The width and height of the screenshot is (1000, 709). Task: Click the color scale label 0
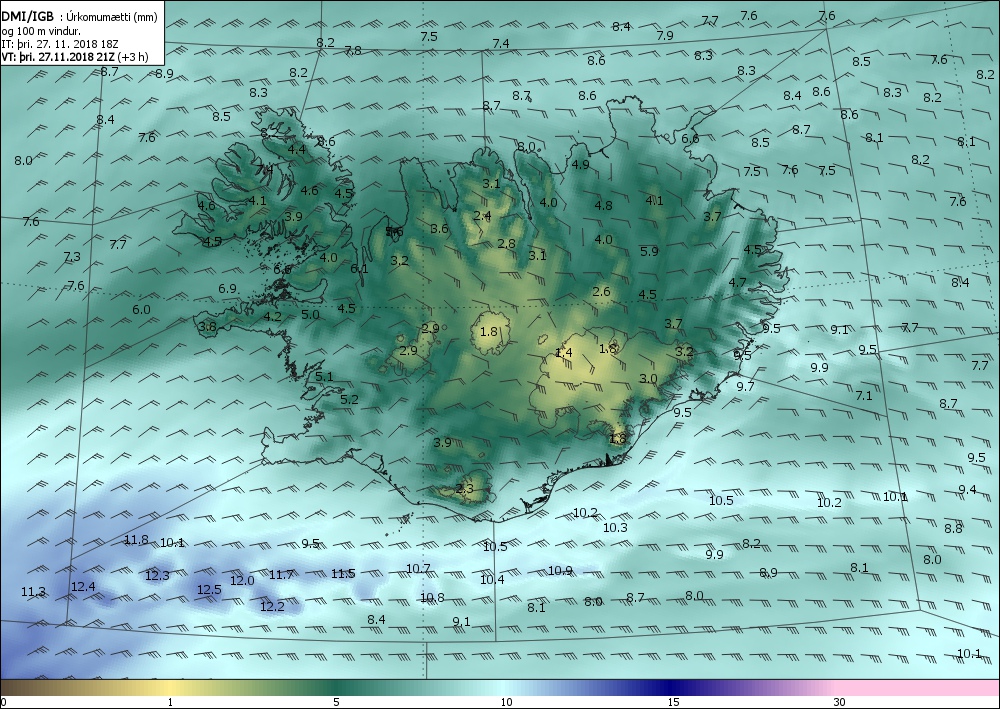click(x=4, y=703)
